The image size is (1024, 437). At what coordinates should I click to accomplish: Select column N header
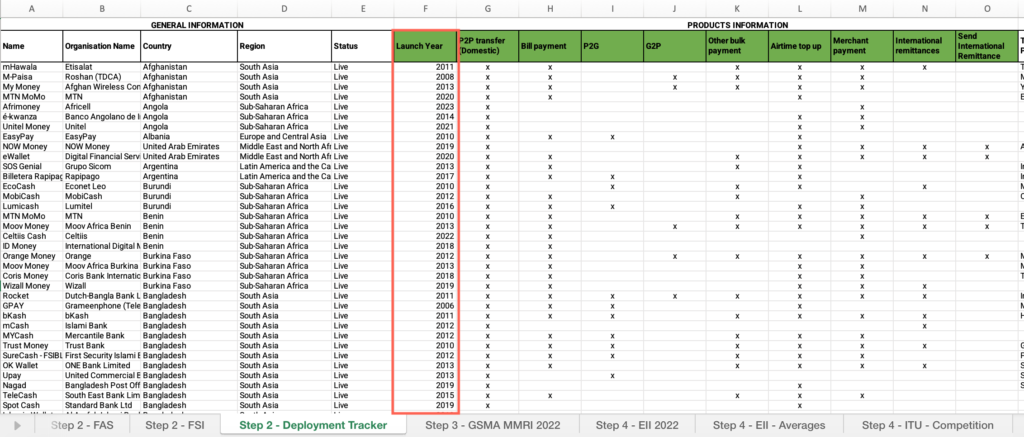coord(924,8)
